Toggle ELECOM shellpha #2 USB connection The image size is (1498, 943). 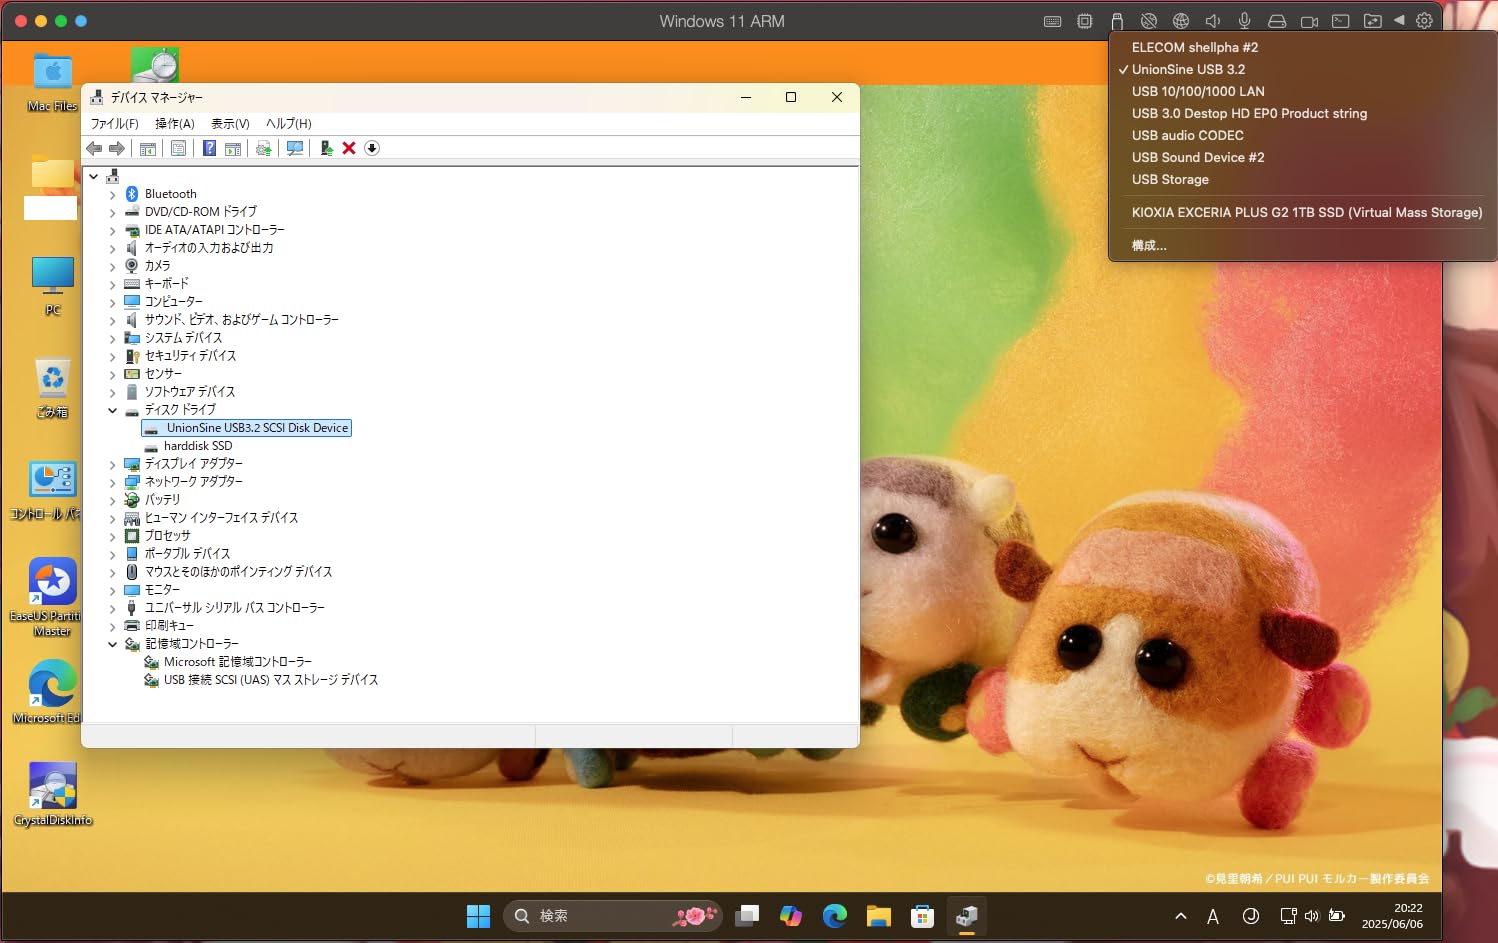pos(1194,47)
